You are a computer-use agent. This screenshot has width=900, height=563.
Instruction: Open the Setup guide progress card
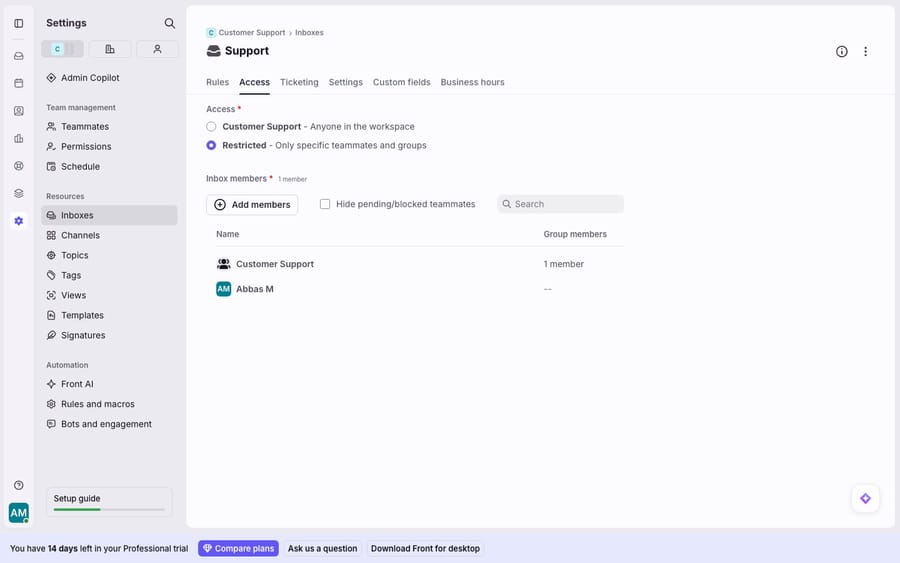point(109,502)
